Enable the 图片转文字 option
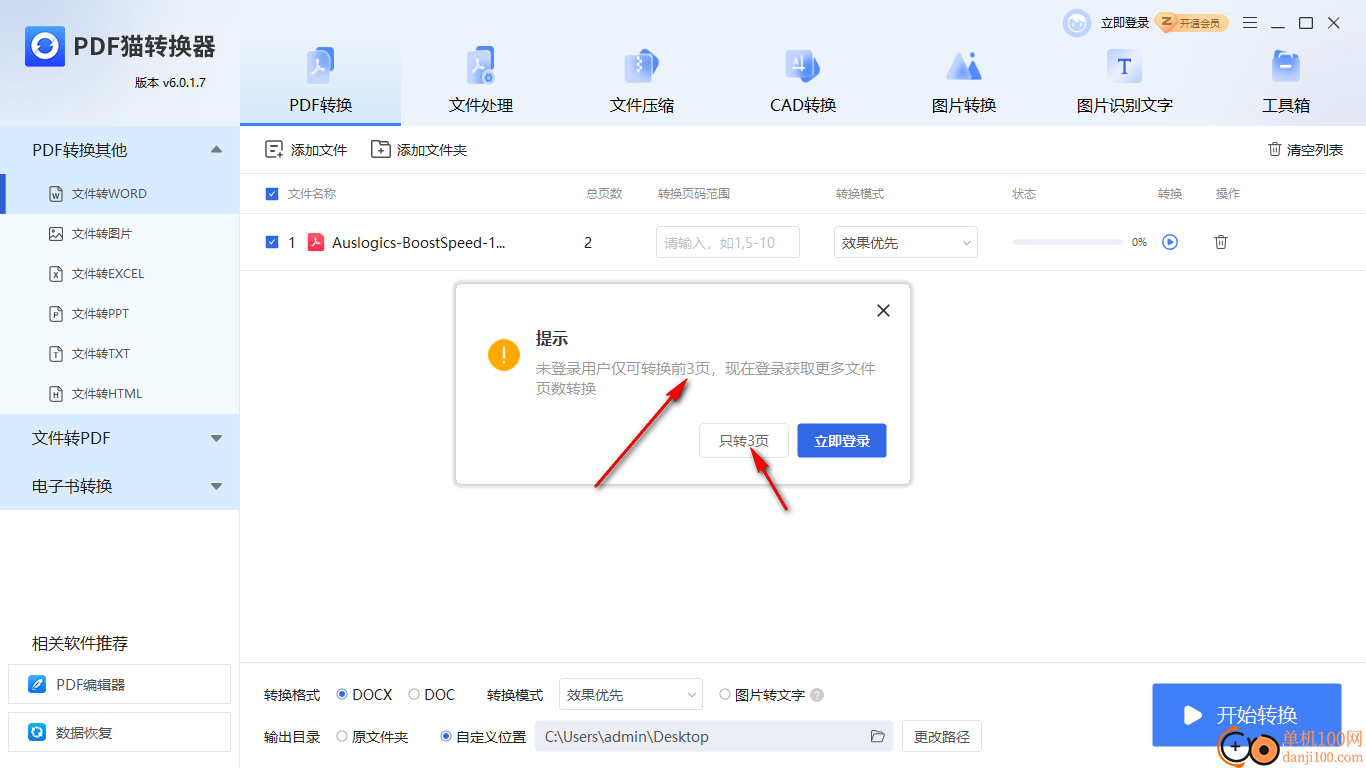The width and height of the screenshot is (1366, 768). [725, 695]
